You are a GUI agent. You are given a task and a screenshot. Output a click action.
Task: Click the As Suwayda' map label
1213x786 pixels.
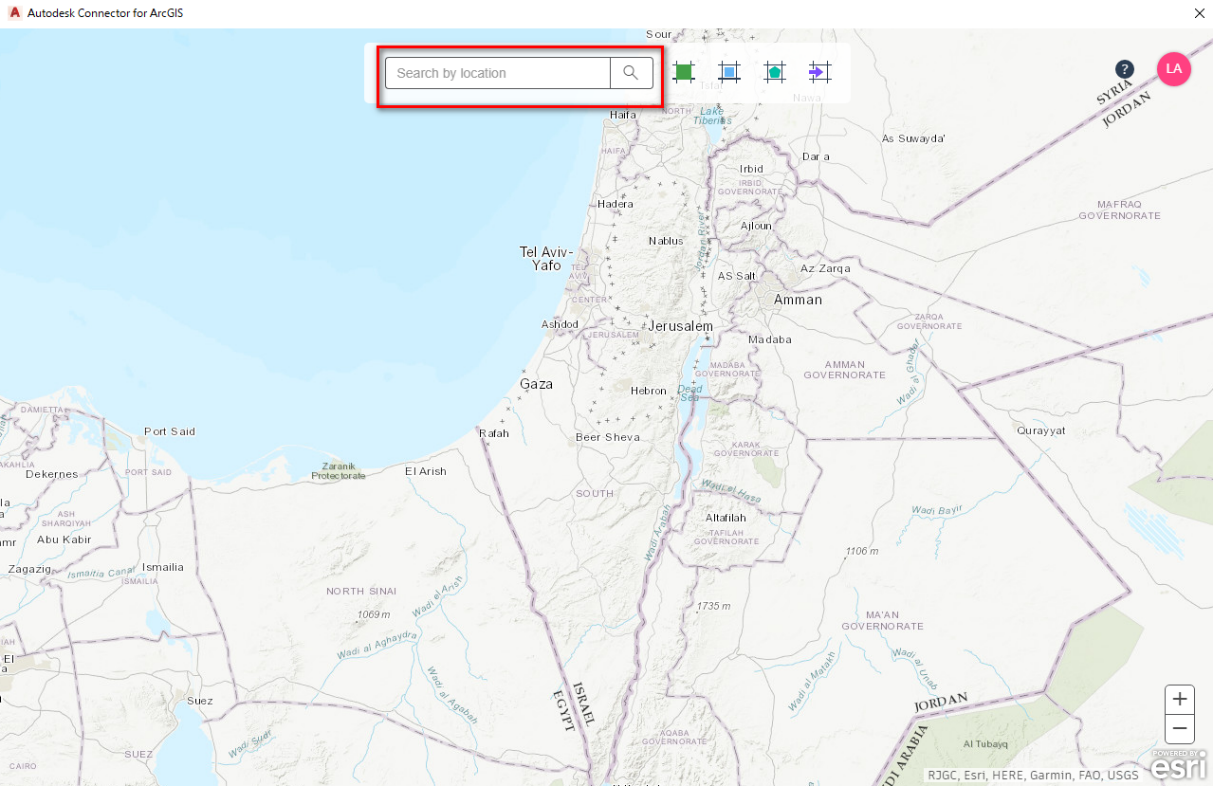click(x=914, y=139)
